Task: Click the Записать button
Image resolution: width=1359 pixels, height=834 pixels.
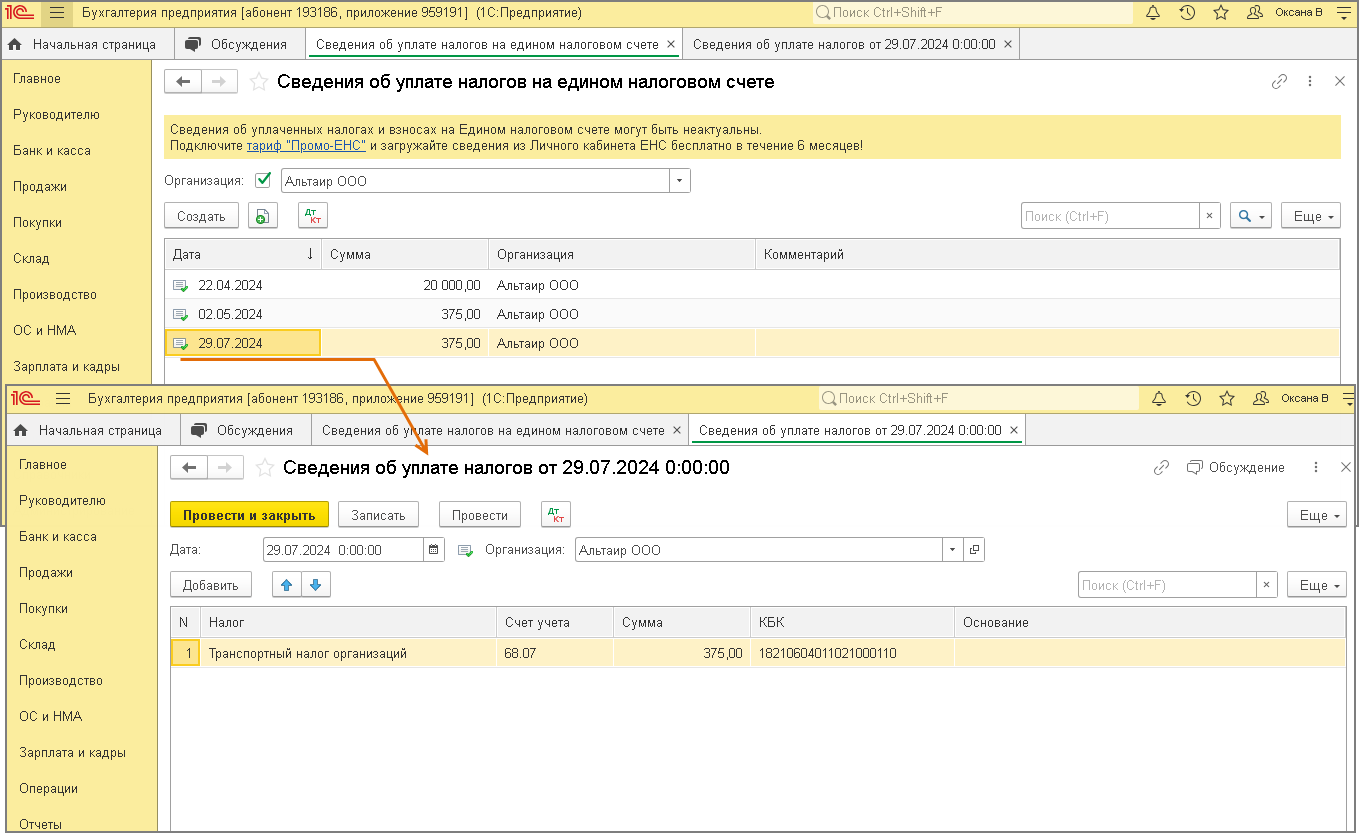Action: point(378,515)
